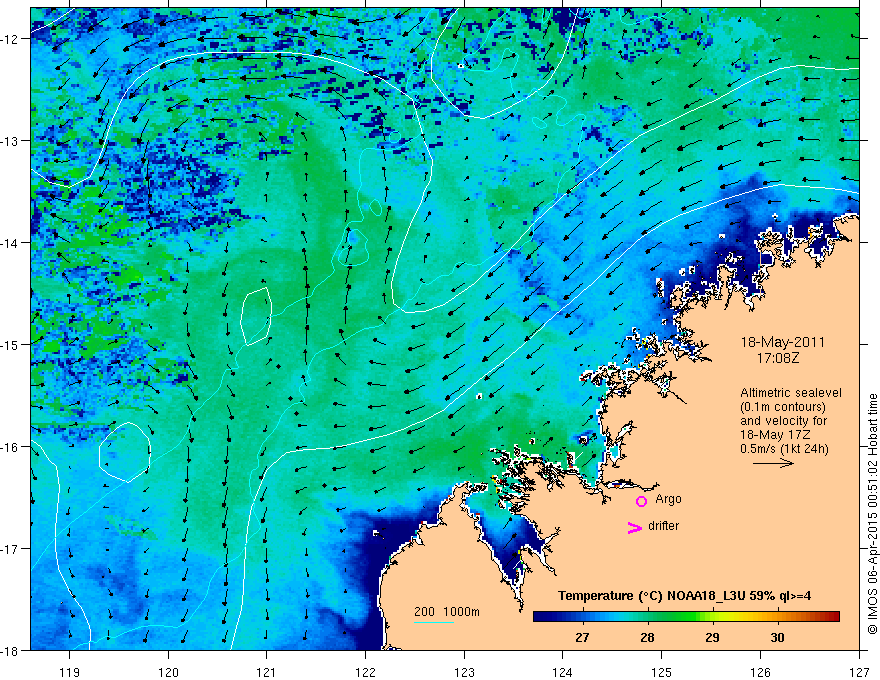This screenshot has width=880, height=680.
Task: Click longitude axis label 126
Action: (x=760, y=672)
